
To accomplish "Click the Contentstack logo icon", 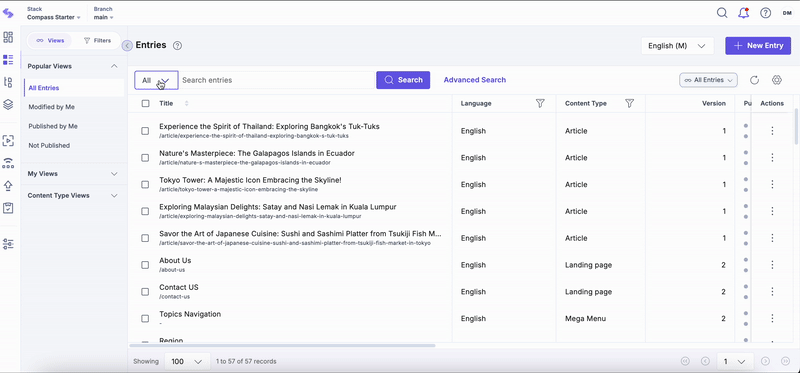I will pos(8,13).
